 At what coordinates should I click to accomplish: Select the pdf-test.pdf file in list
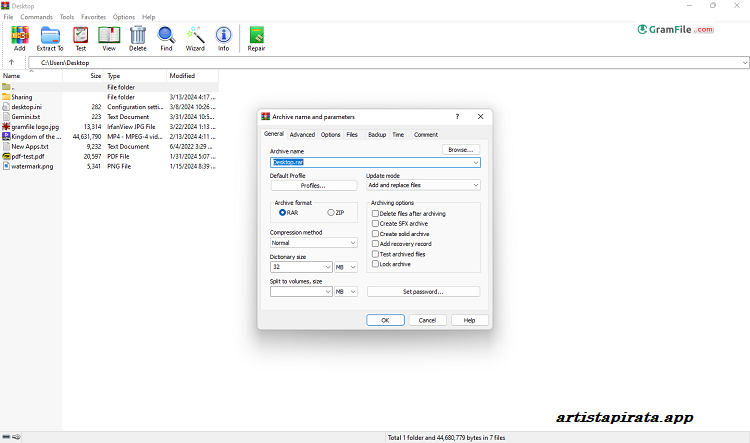(x=27, y=156)
